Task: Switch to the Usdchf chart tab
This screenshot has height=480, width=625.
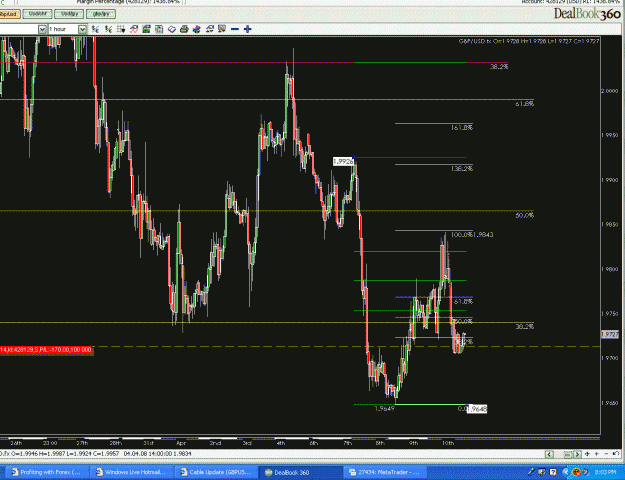Action: [x=37, y=14]
